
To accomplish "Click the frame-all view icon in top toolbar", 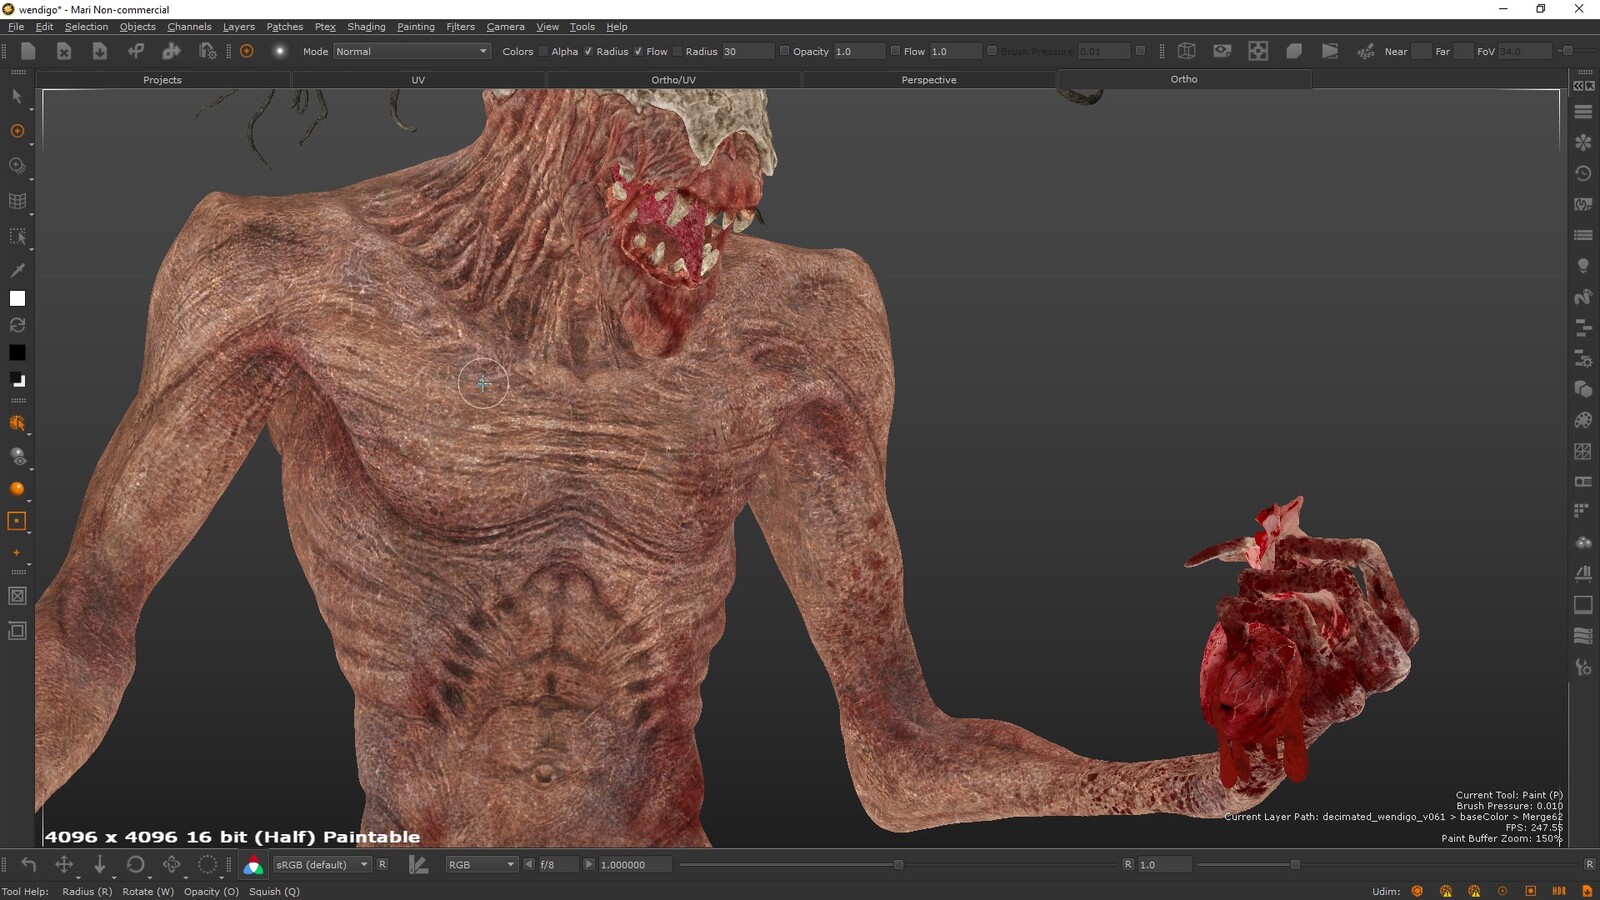I will click(1258, 51).
